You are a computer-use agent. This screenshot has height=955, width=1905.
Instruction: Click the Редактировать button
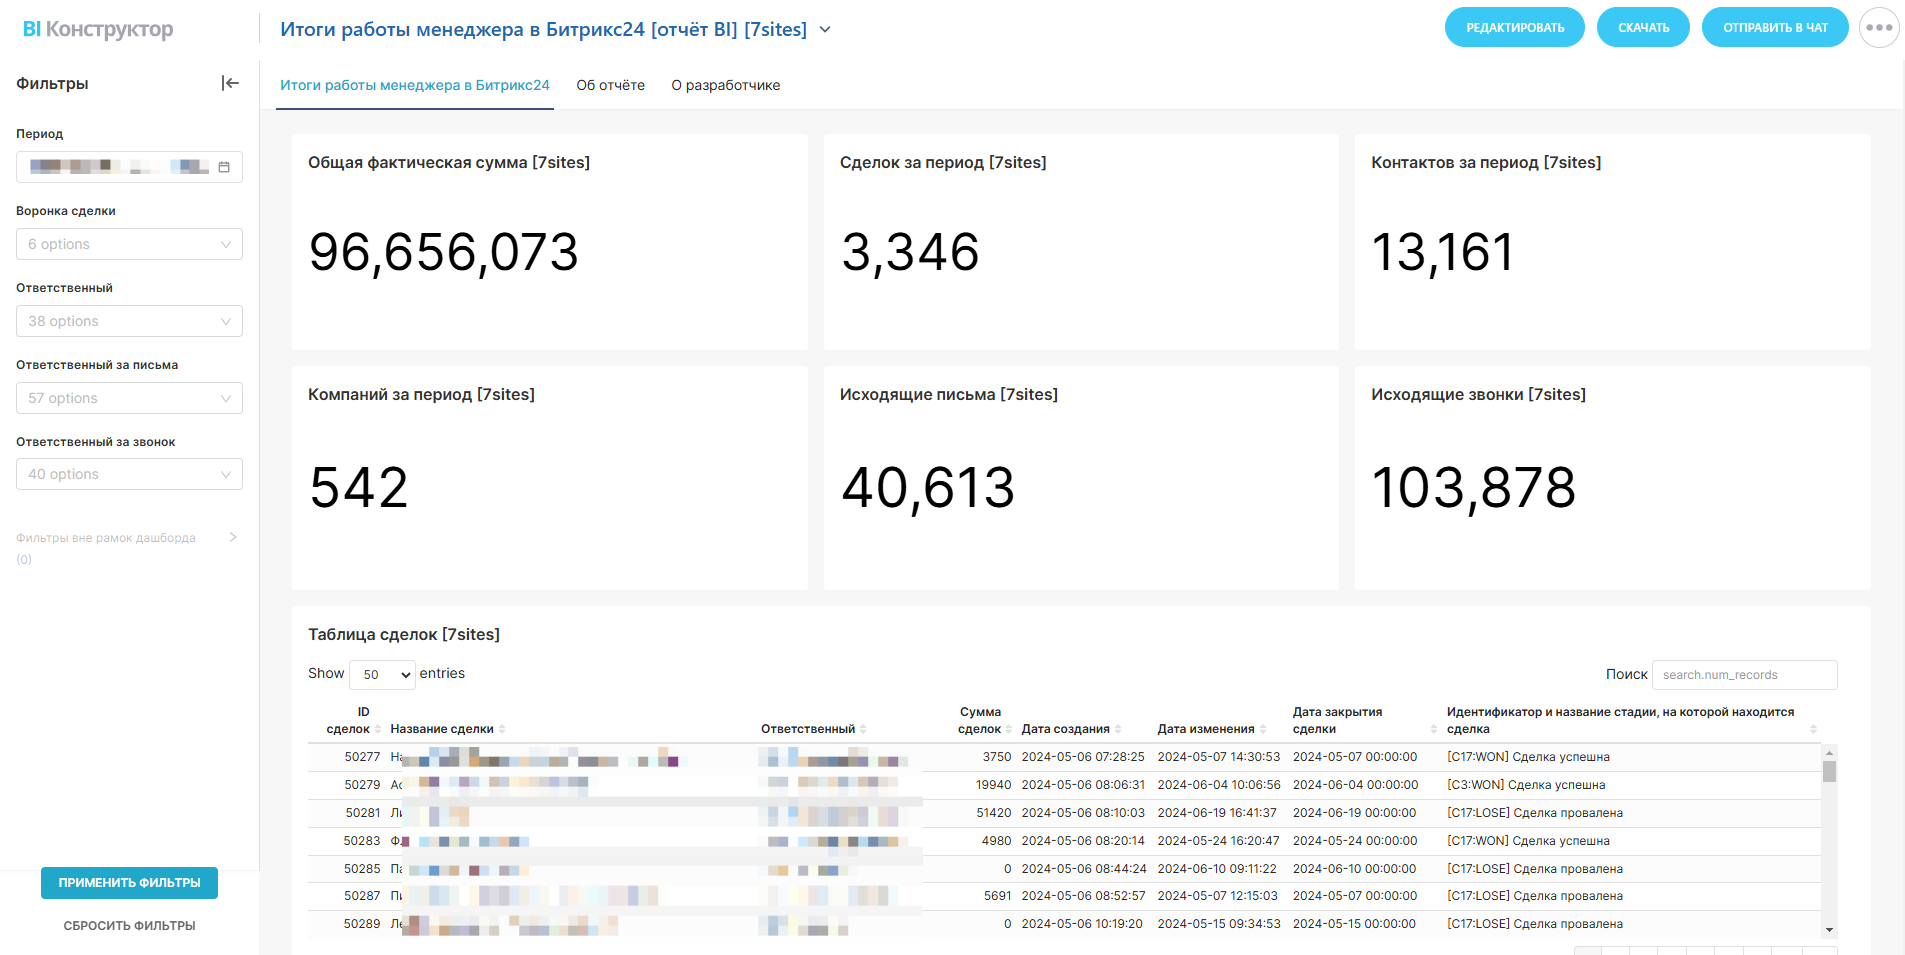(1514, 28)
